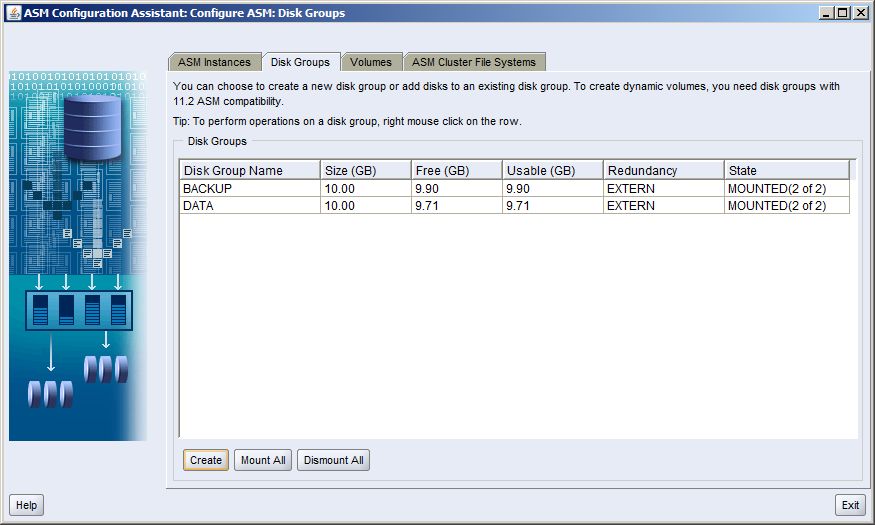Viewport: 875px width, 525px height.
Task: Select the Disk Groups tab
Action: tap(300, 62)
